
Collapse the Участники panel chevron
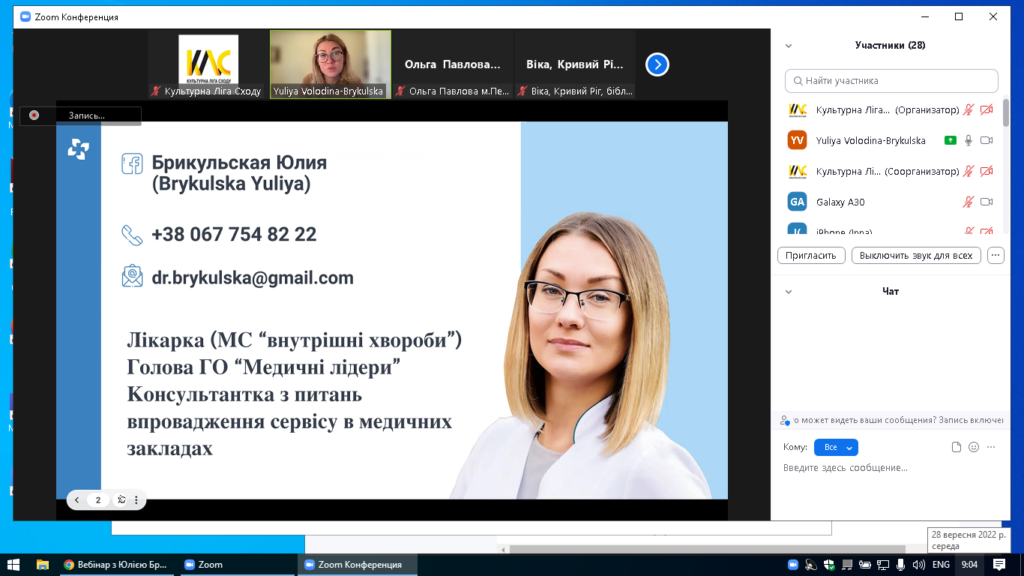pyautogui.click(x=788, y=46)
